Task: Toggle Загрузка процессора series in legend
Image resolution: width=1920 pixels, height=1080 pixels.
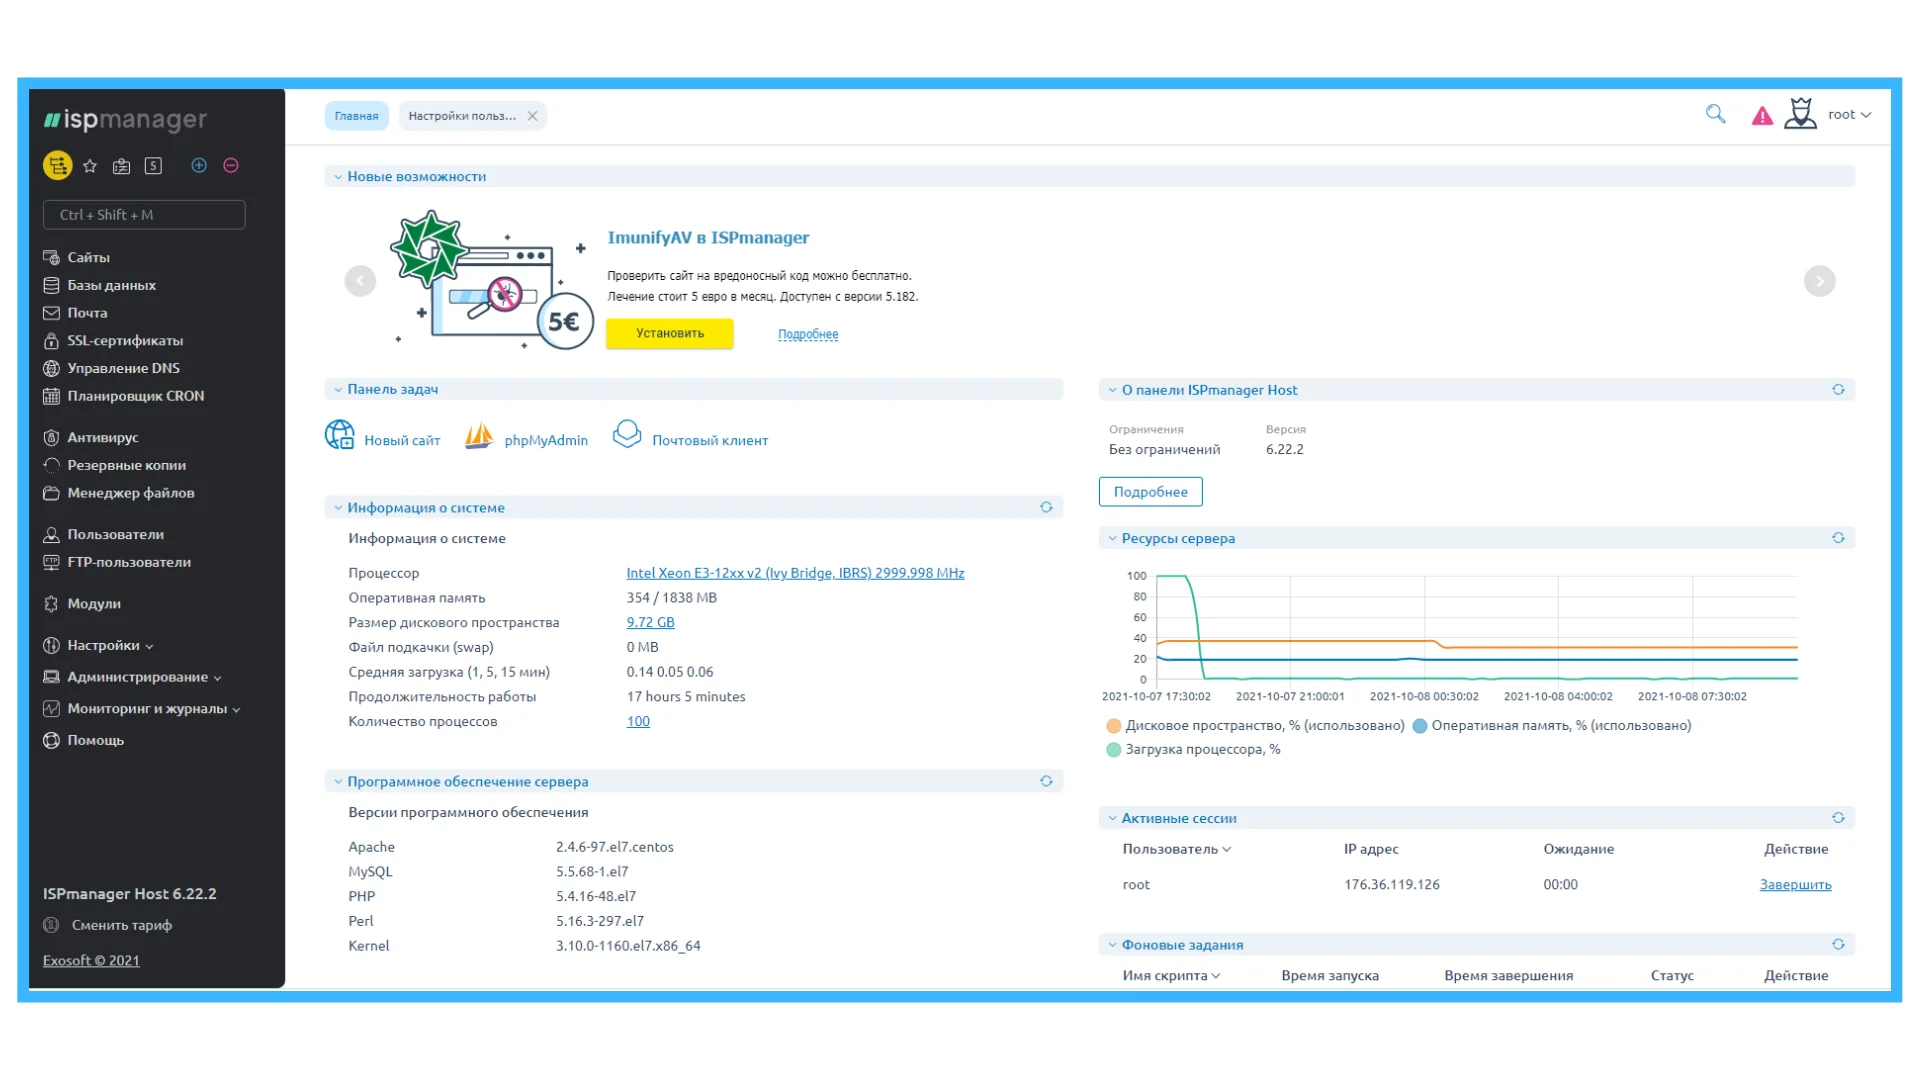Action: [1193, 749]
